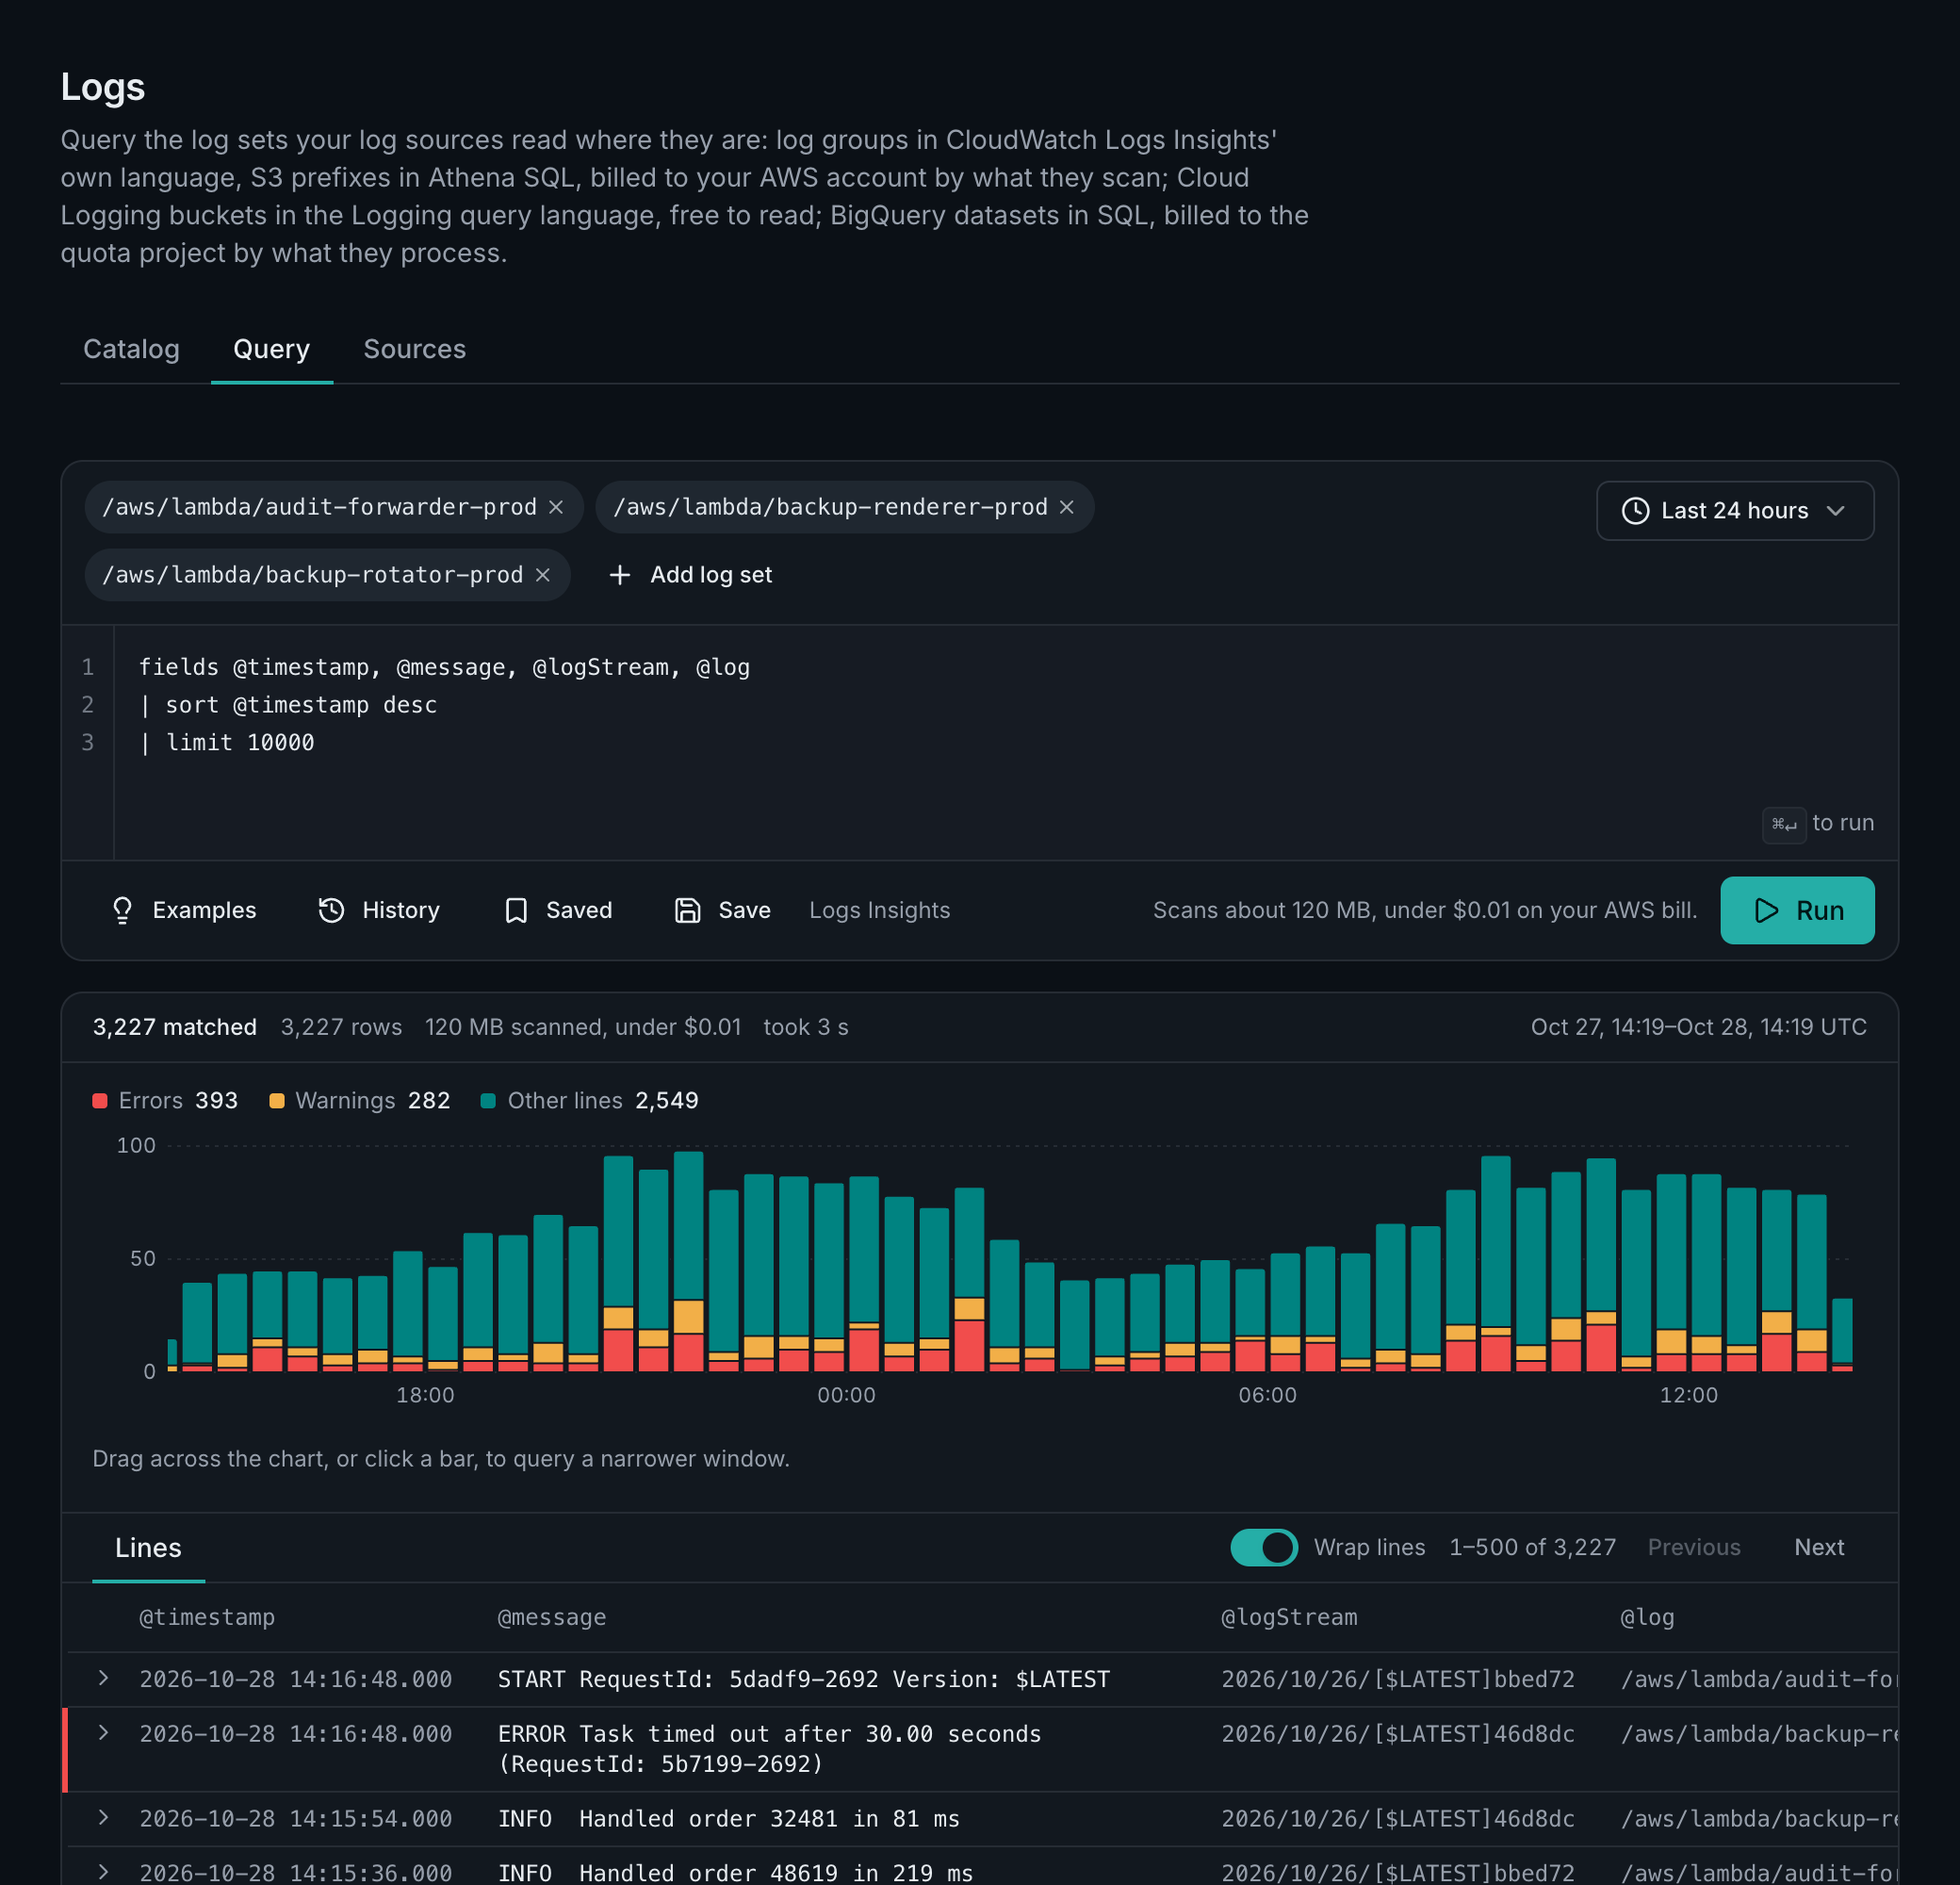1960x1885 pixels.
Task: Expand the ERROR Task timed out row
Action: (103, 1733)
